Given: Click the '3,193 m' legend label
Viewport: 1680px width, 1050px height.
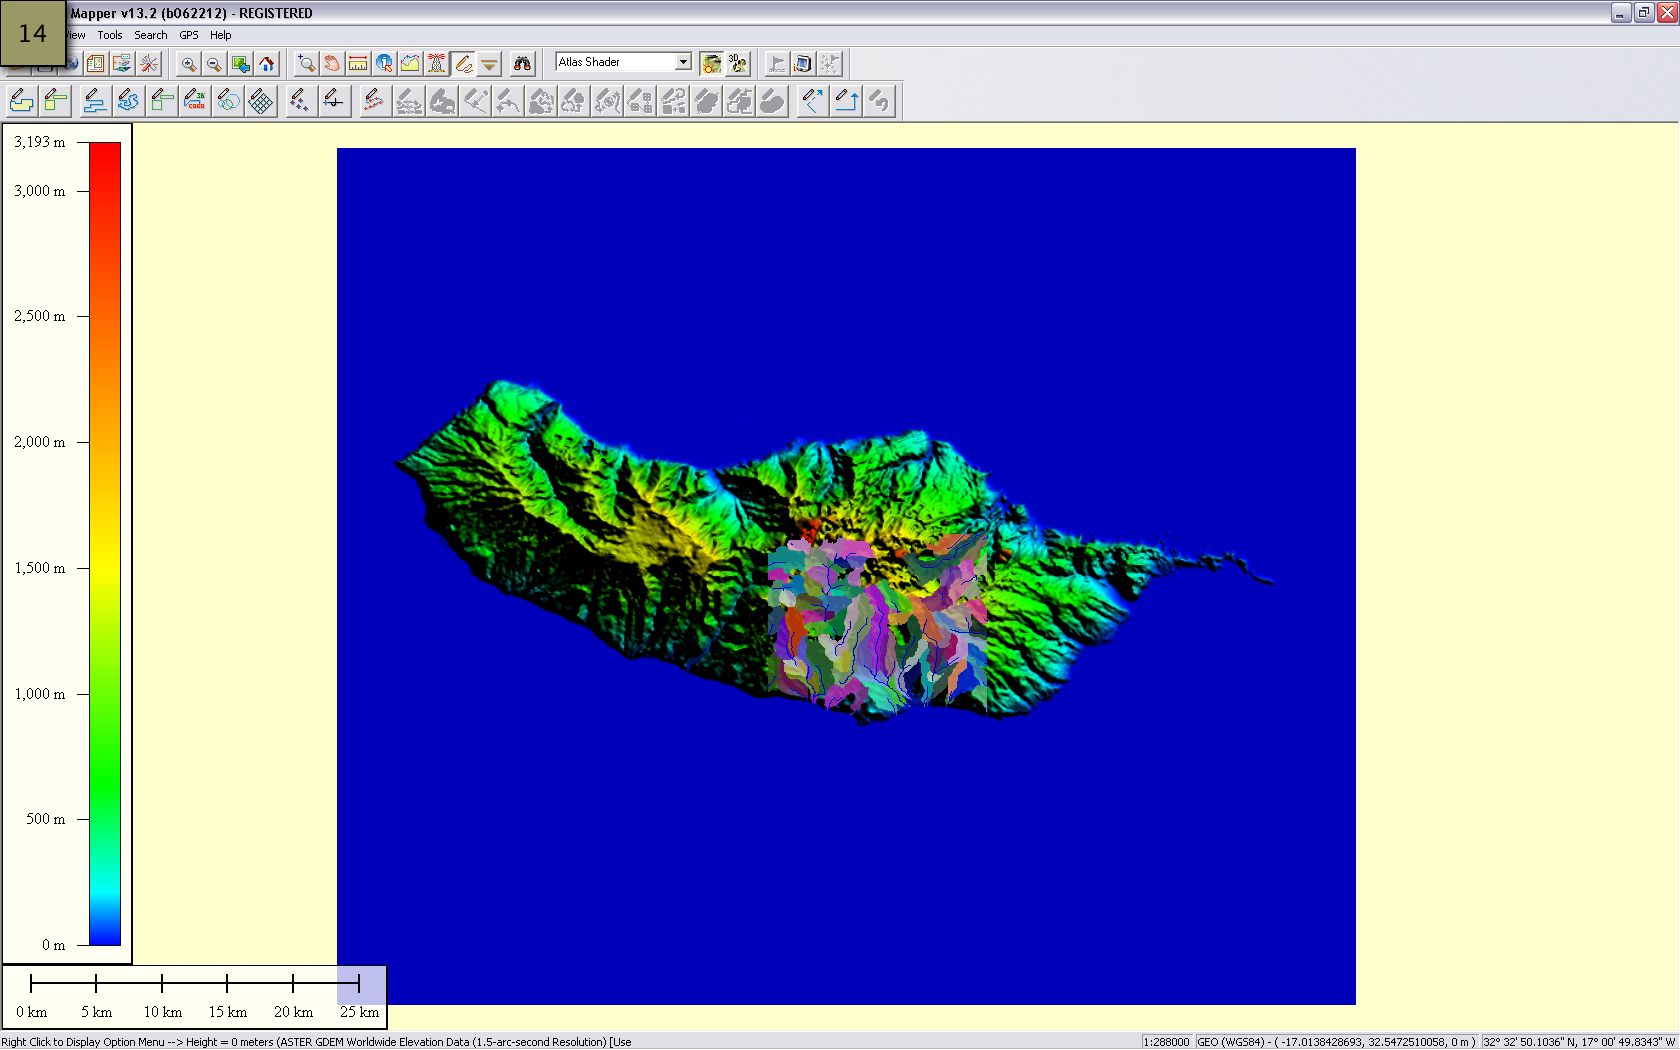Looking at the screenshot, I should click(40, 142).
